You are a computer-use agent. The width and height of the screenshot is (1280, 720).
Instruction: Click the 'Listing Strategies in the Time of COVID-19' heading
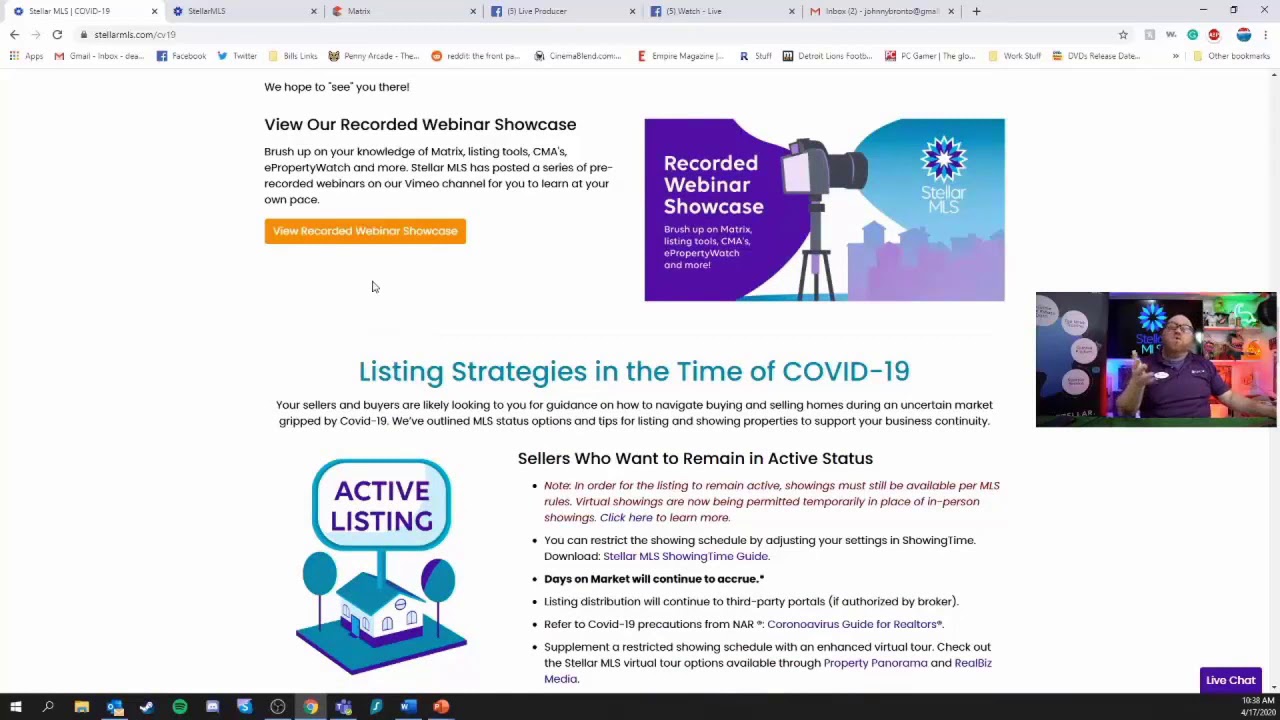click(634, 371)
